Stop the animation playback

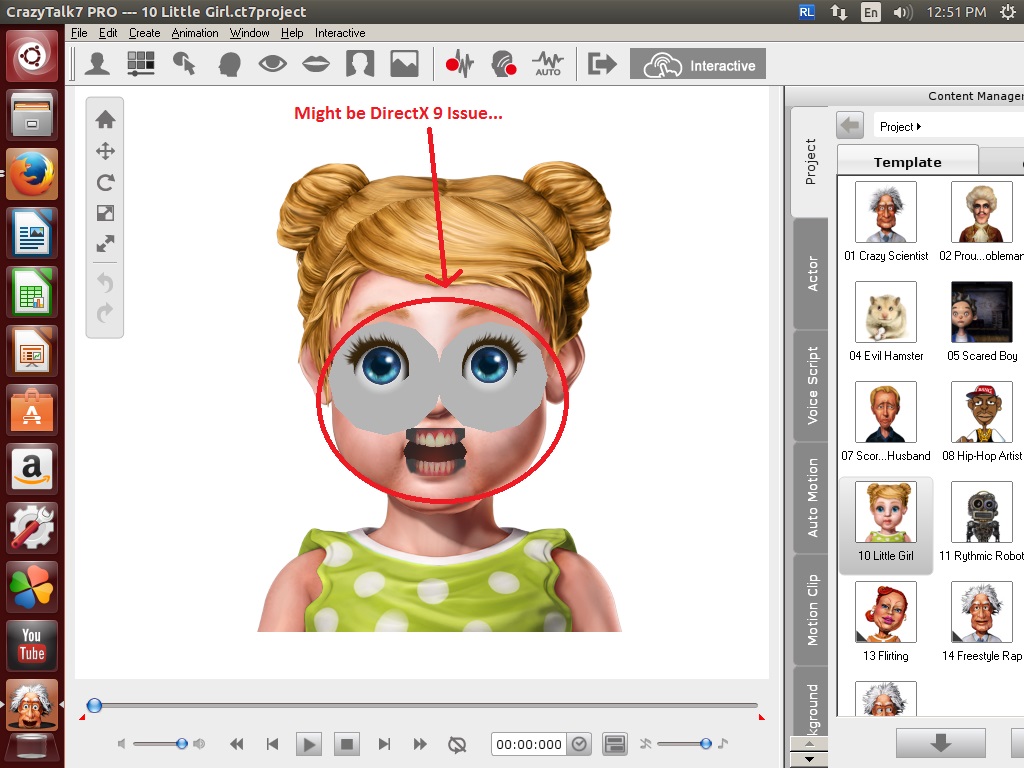pyautogui.click(x=347, y=744)
